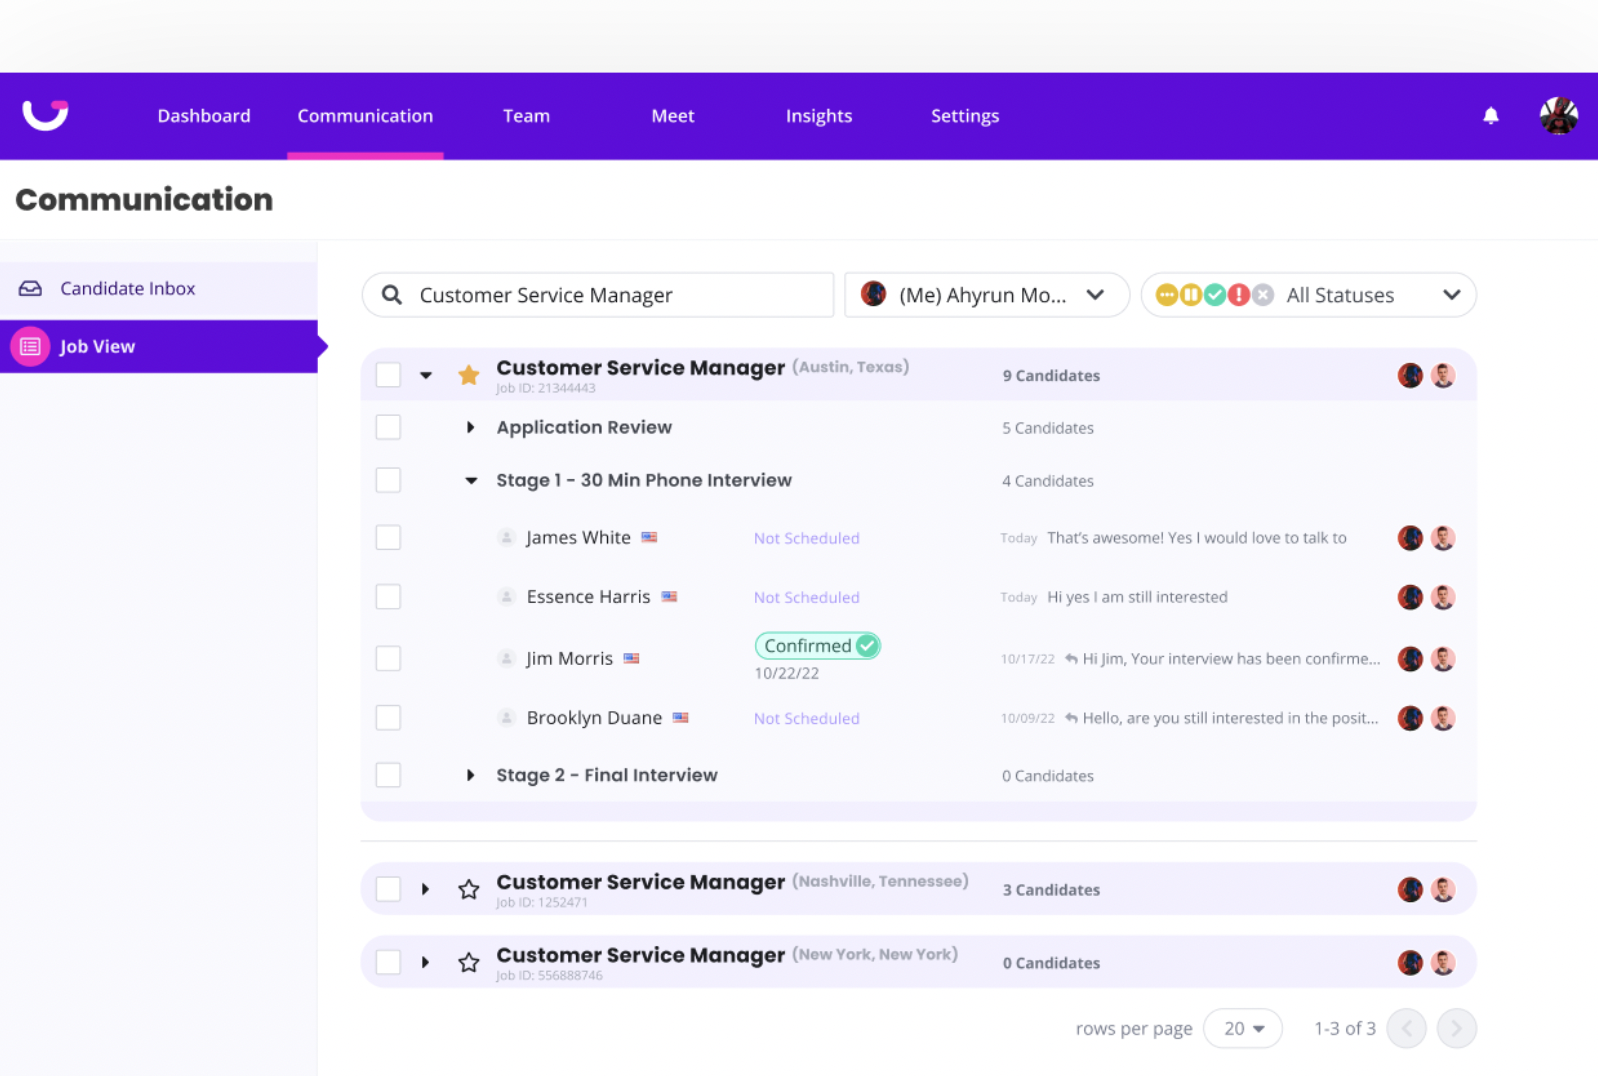
Task: Focus the Customer Service Manager search field
Action: (598, 295)
